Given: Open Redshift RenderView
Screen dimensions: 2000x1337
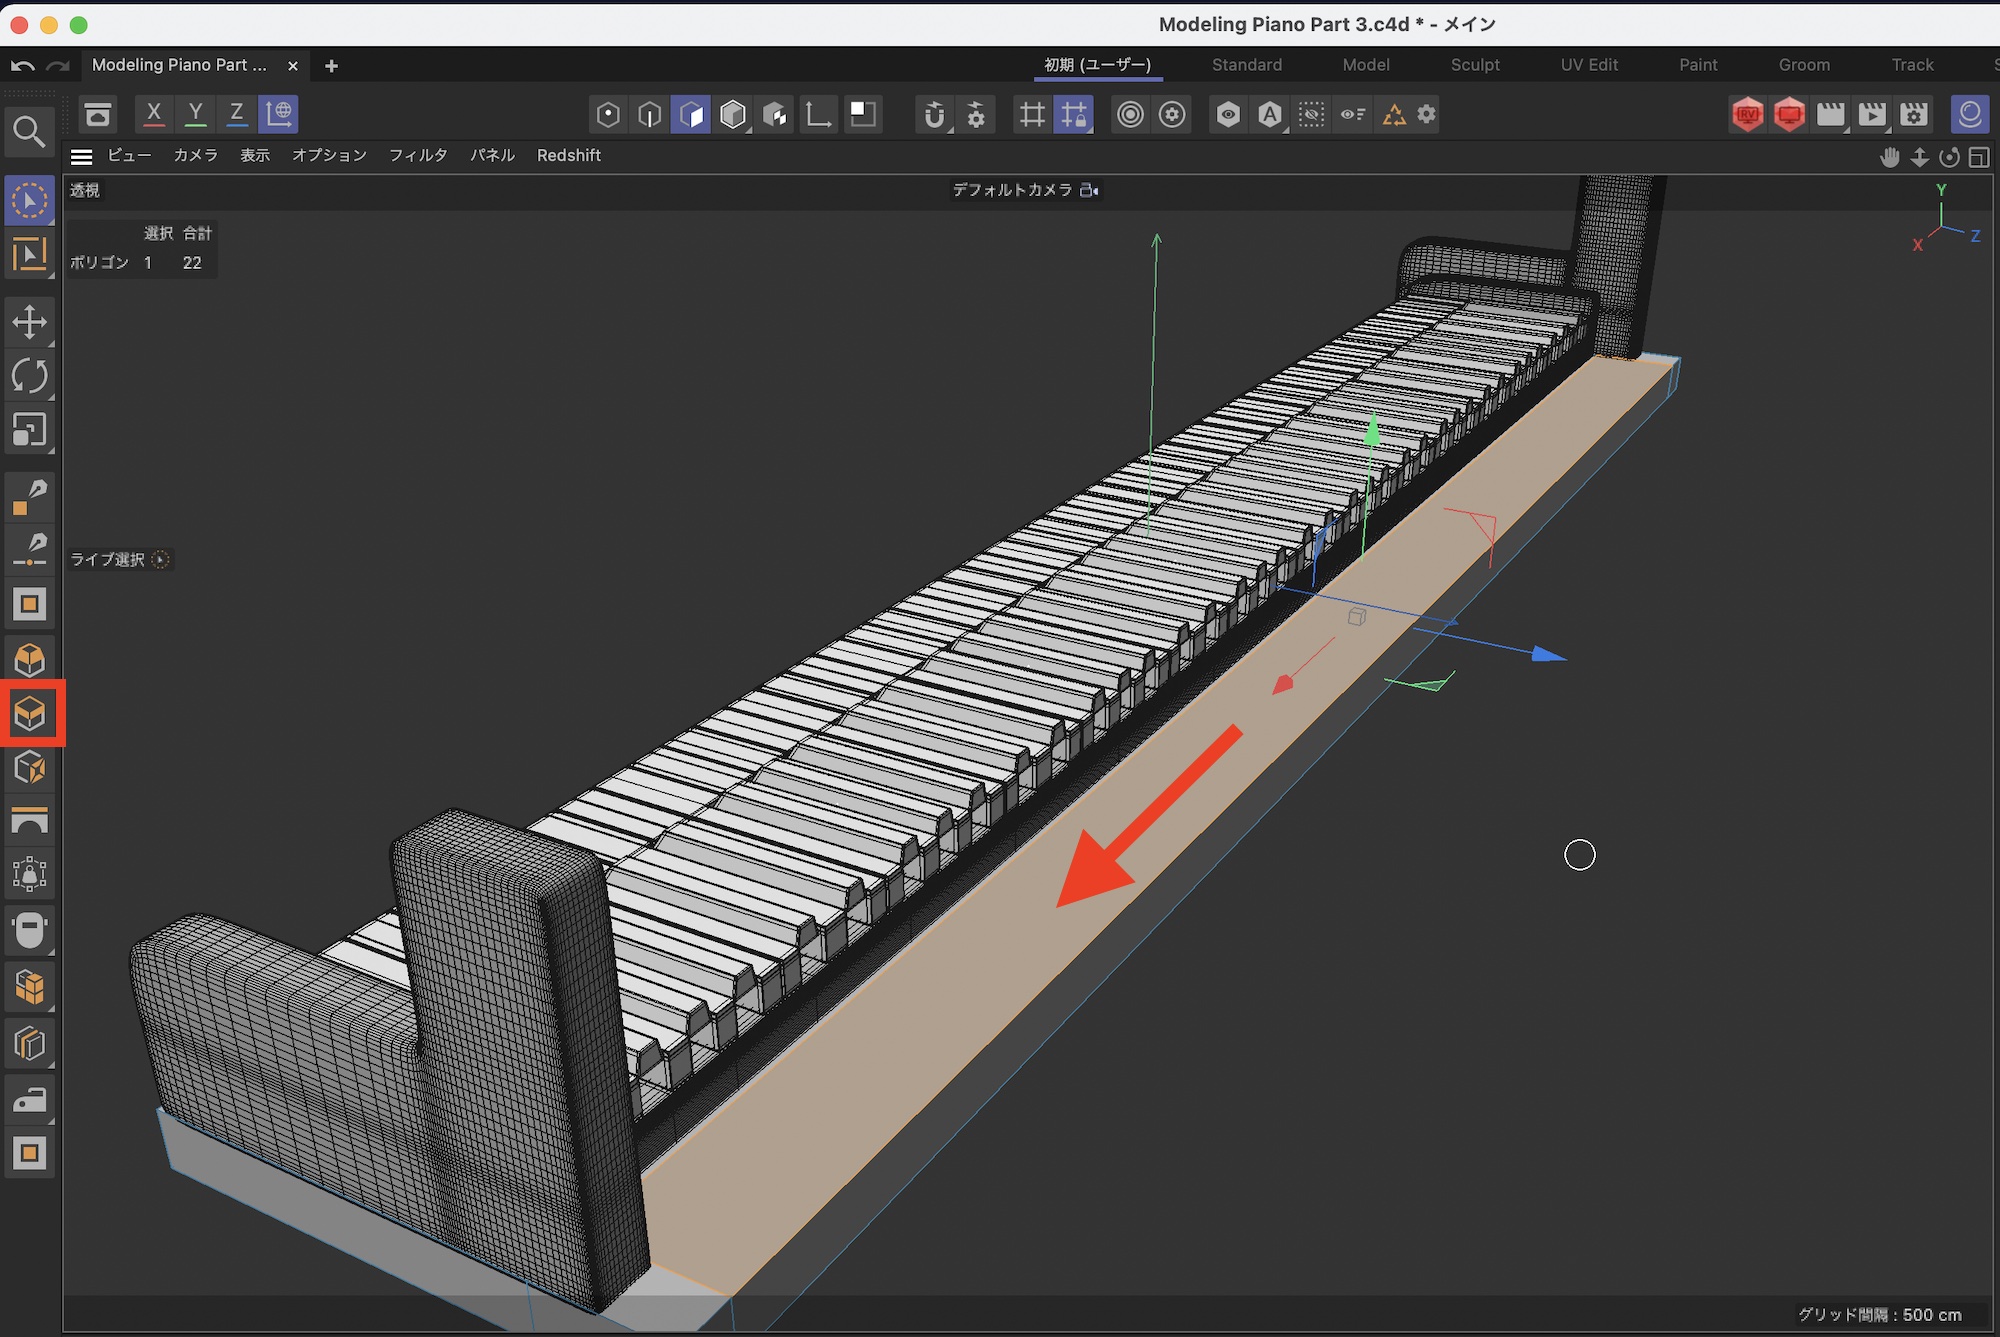Looking at the screenshot, I should pyautogui.click(x=1747, y=114).
